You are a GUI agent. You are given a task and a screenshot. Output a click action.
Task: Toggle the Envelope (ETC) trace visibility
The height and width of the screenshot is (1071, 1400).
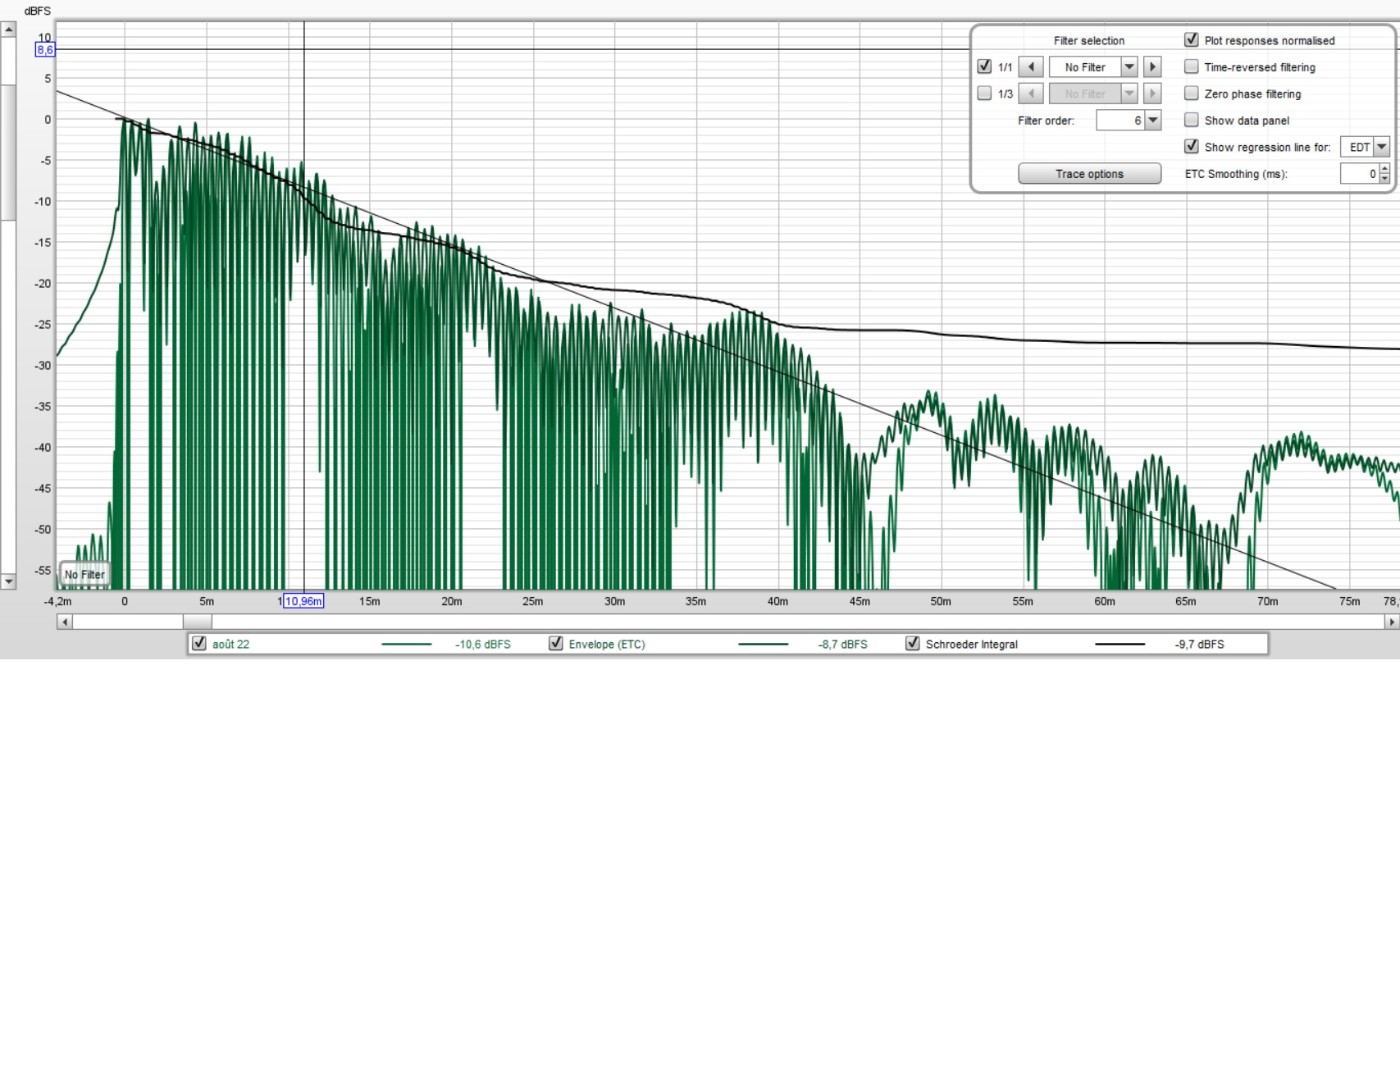coord(556,644)
